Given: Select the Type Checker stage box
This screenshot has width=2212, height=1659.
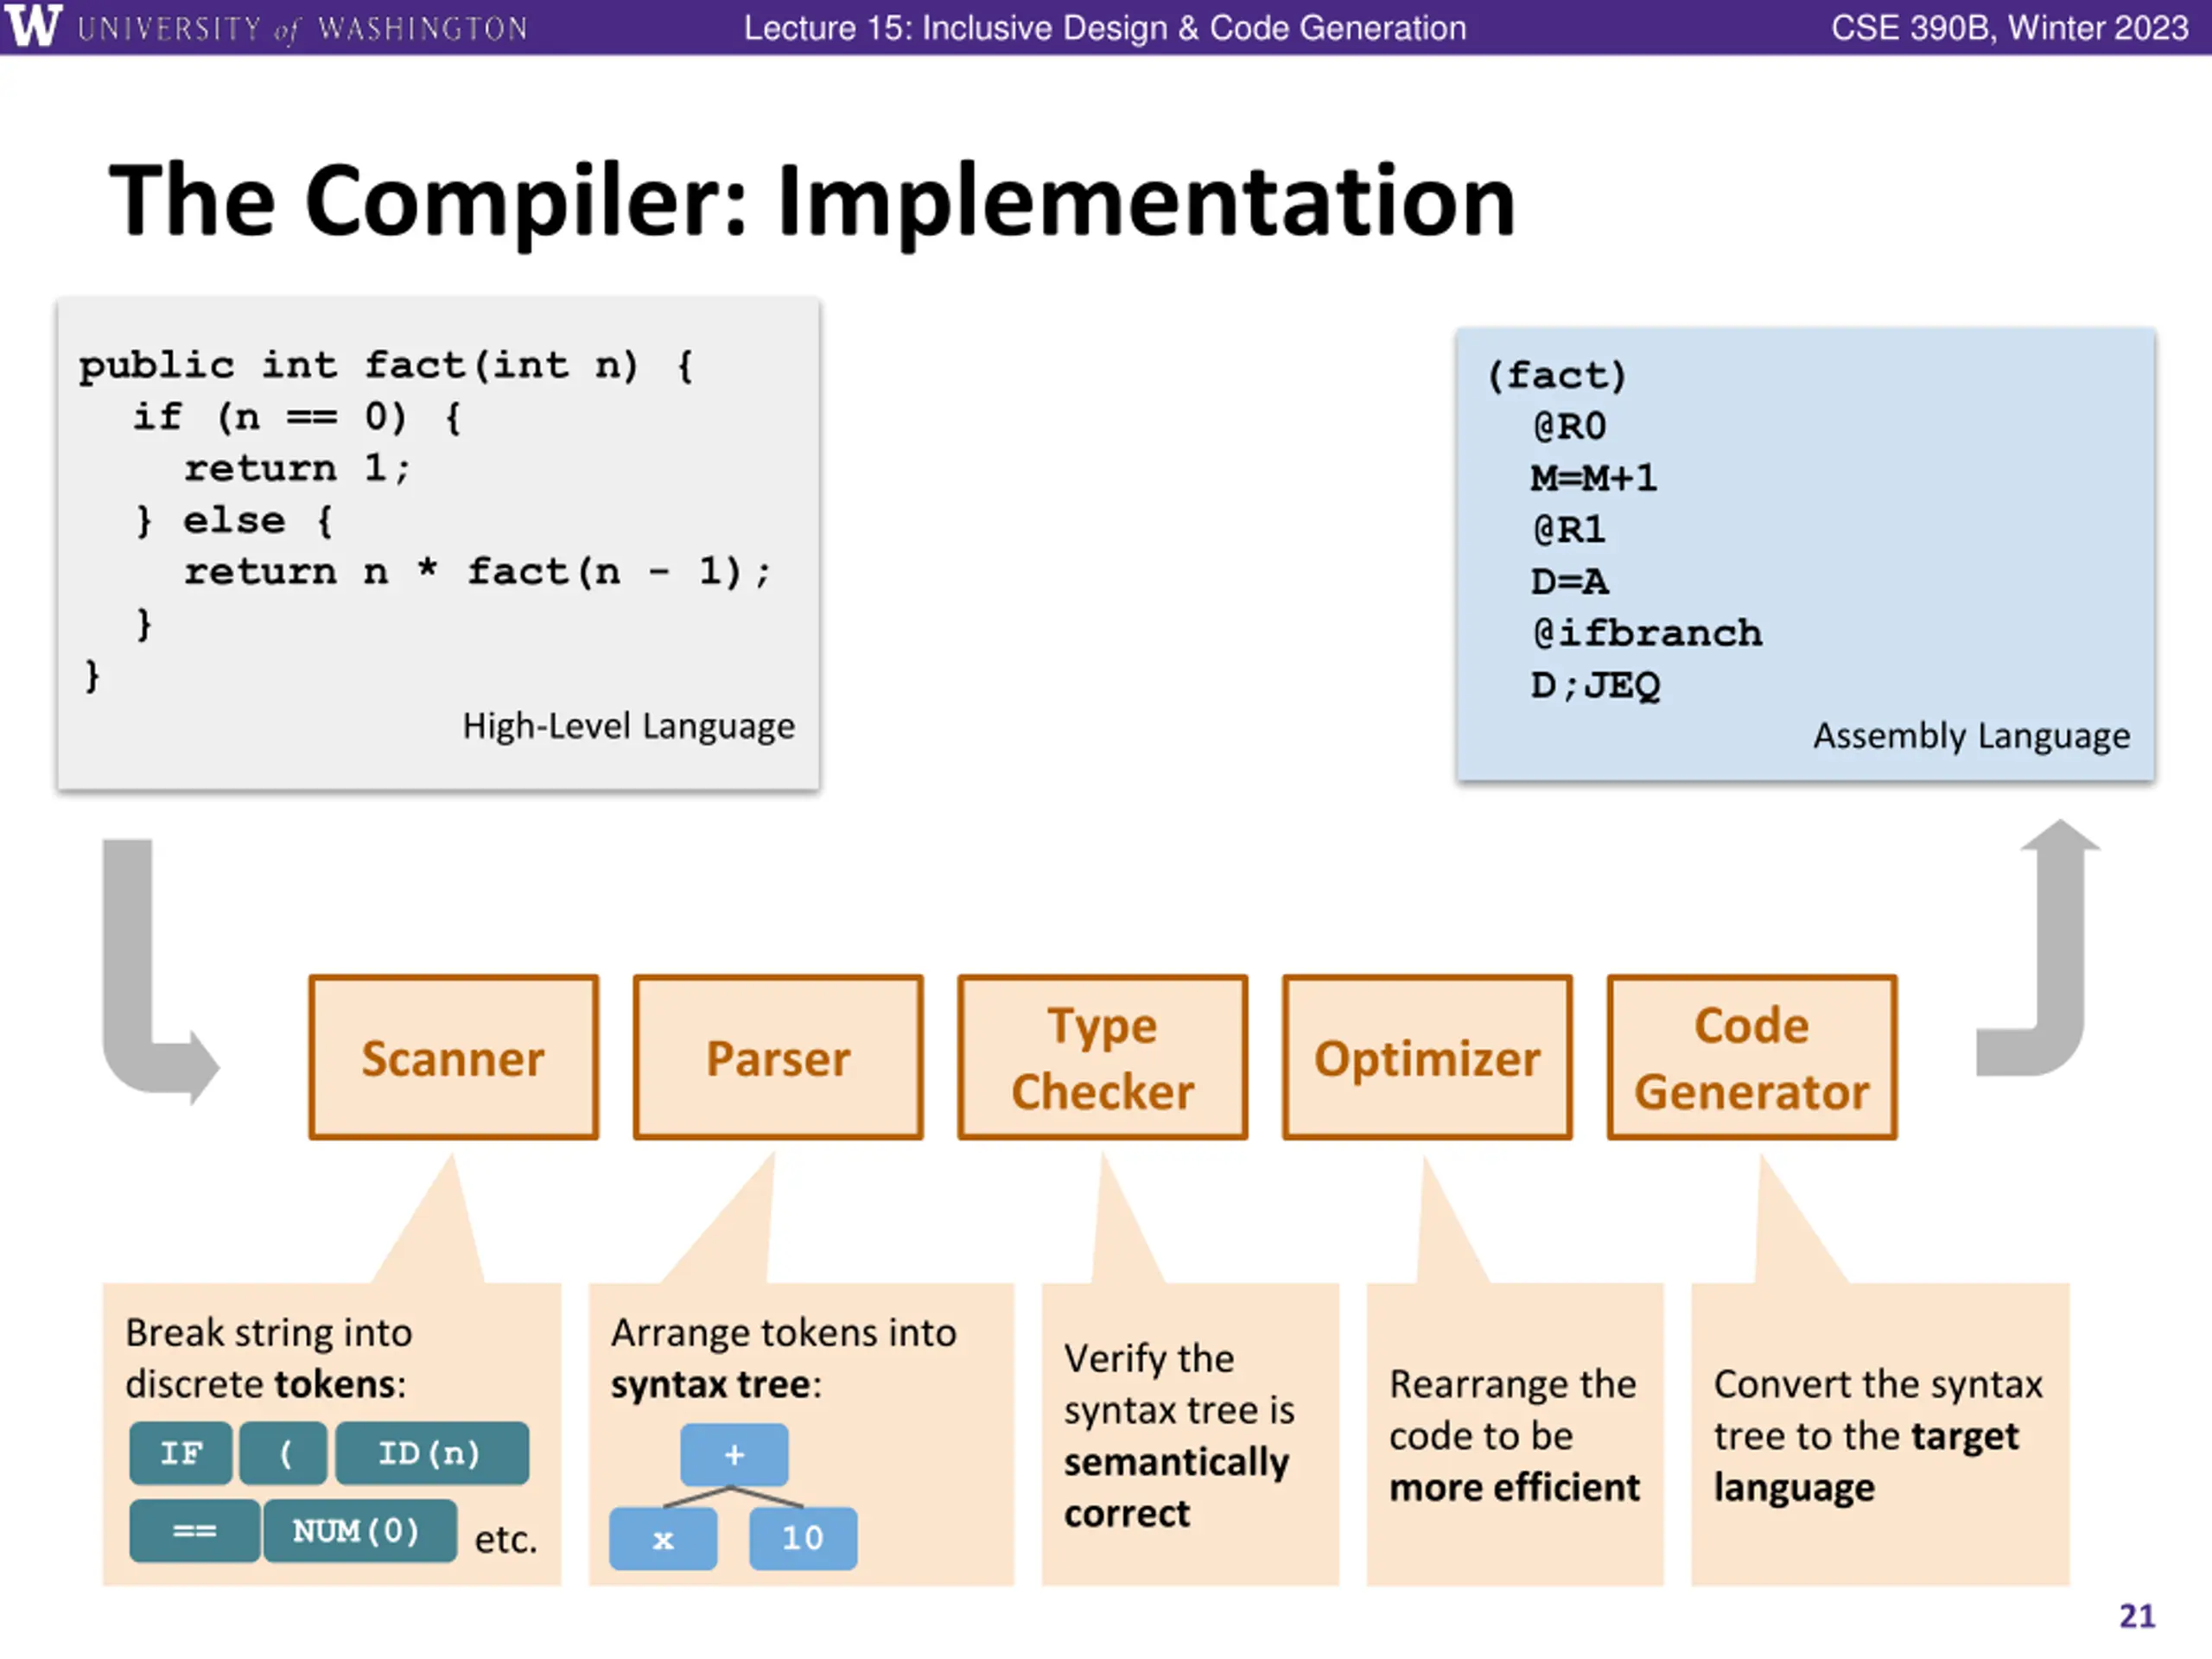Looking at the screenshot, I should point(1103,1057).
